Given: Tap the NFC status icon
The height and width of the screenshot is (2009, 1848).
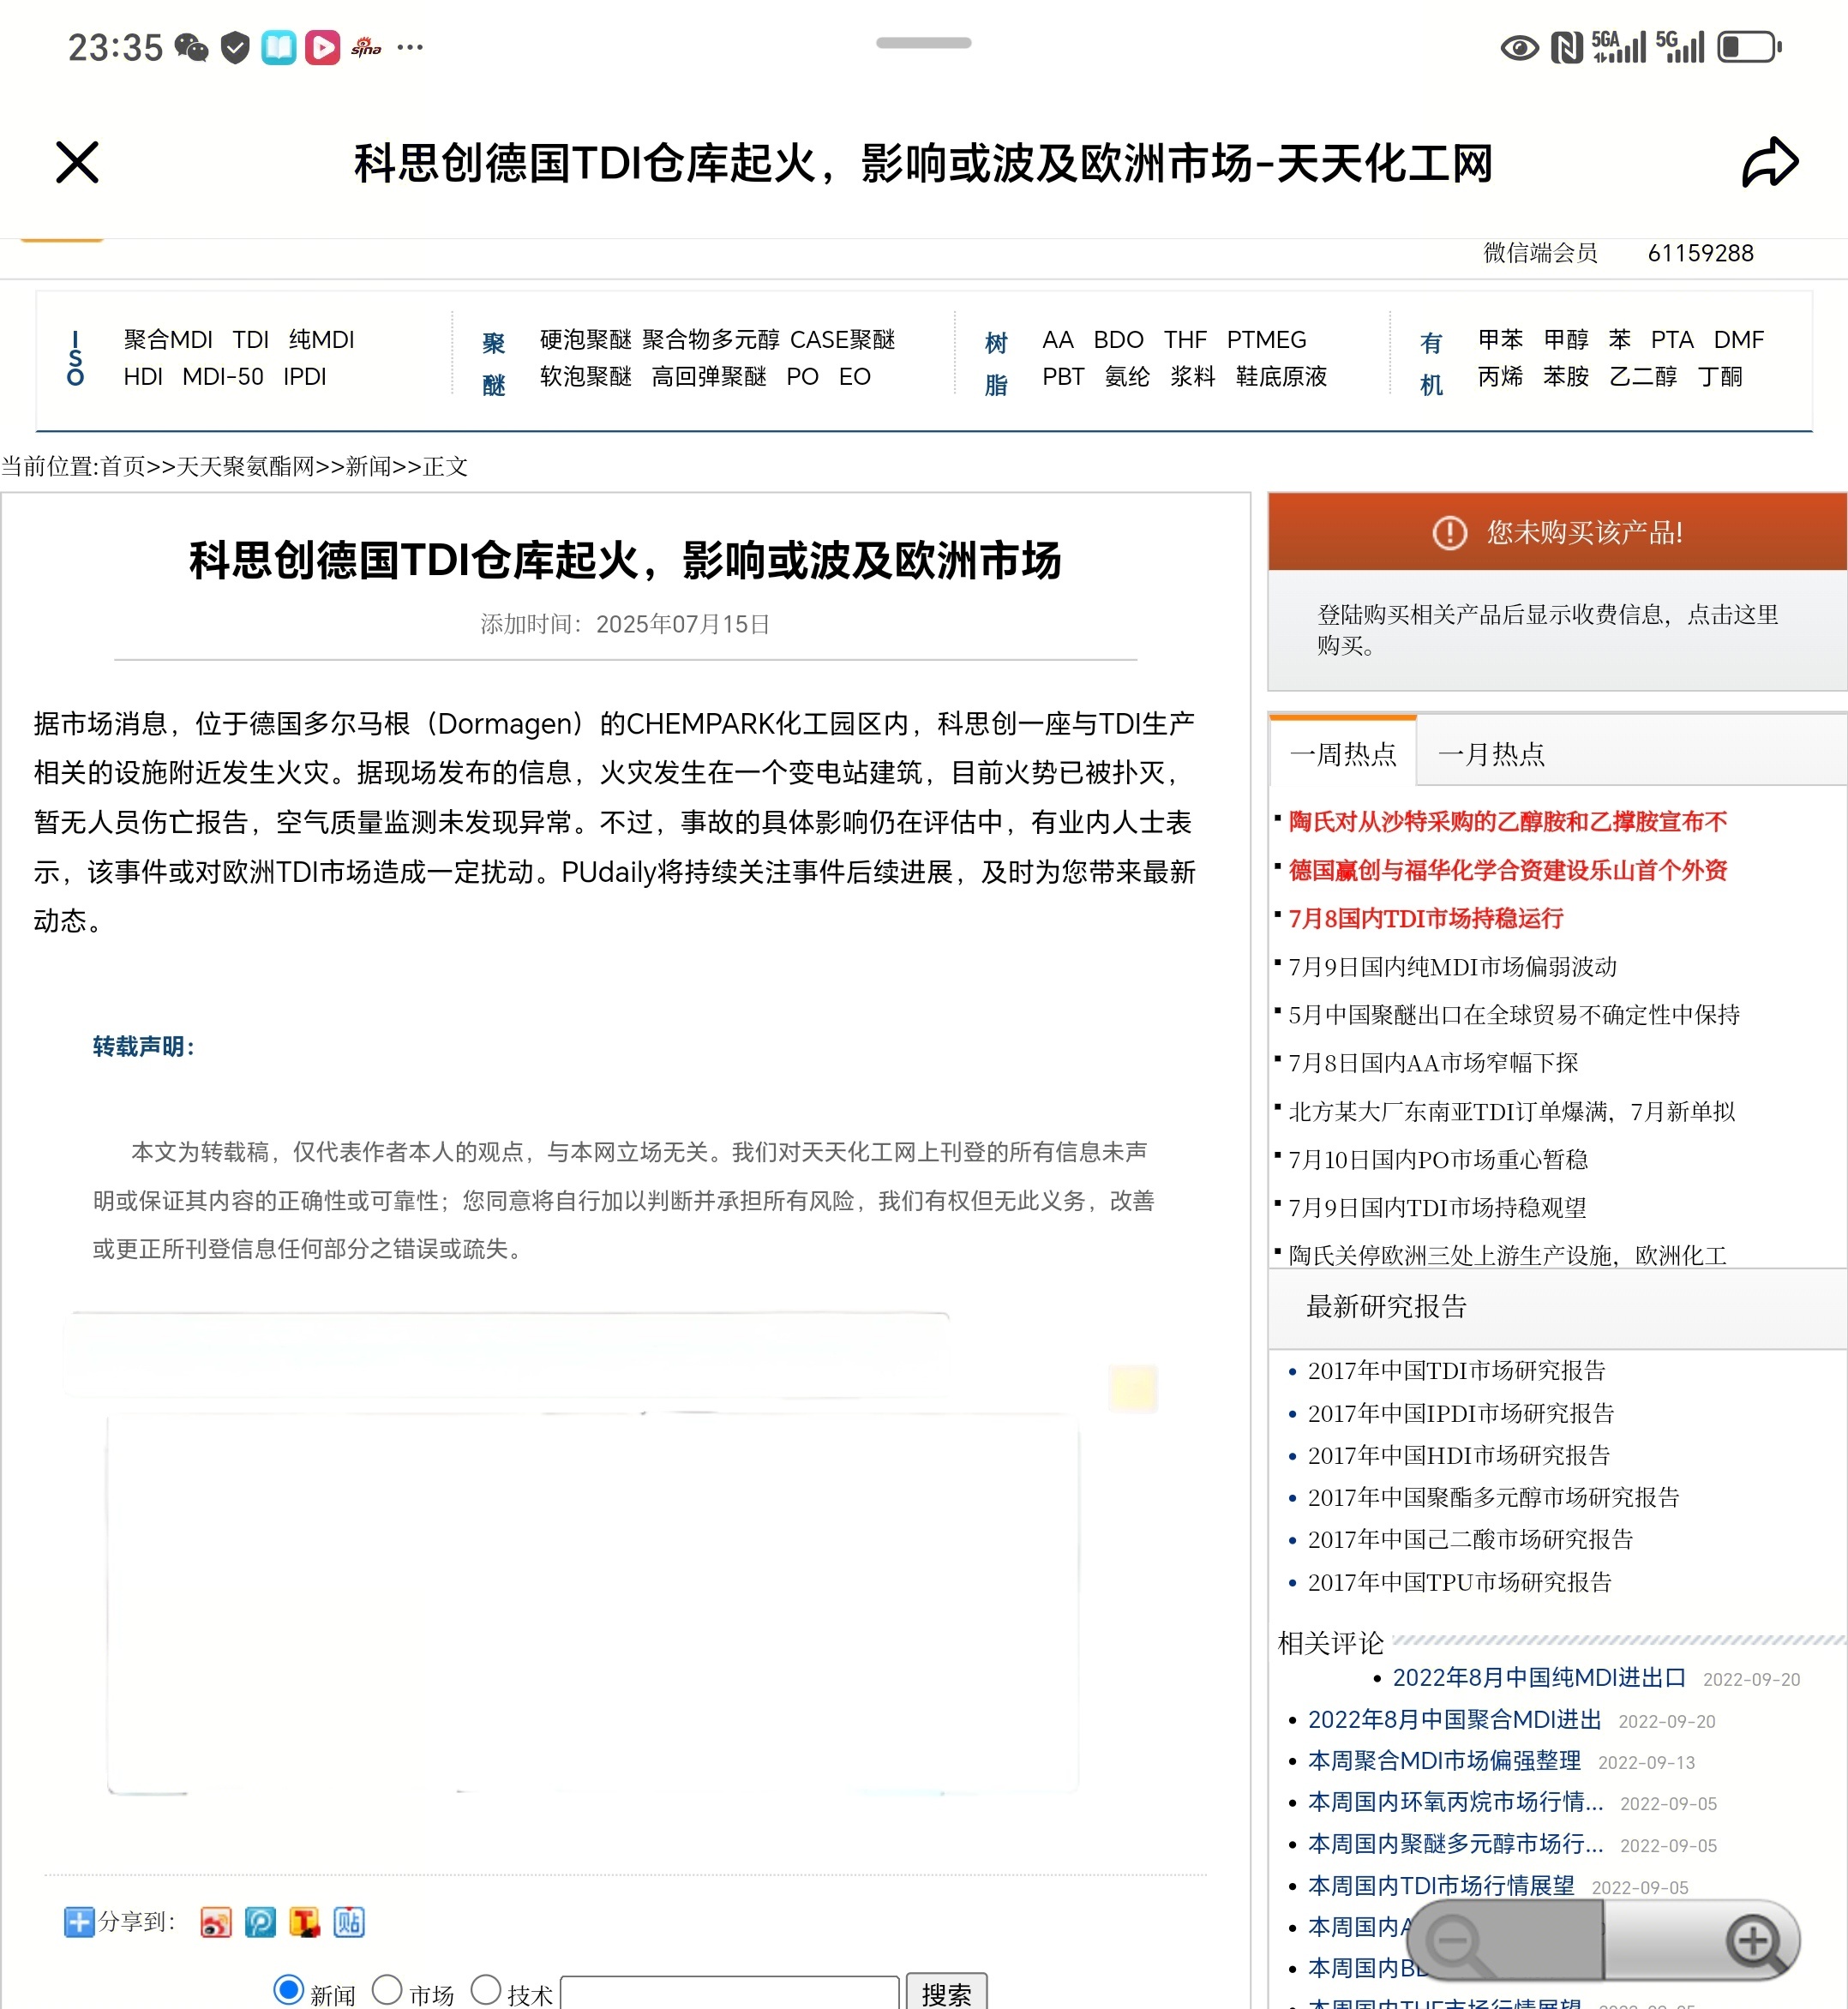Looking at the screenshot, I should pos(1567,47).
